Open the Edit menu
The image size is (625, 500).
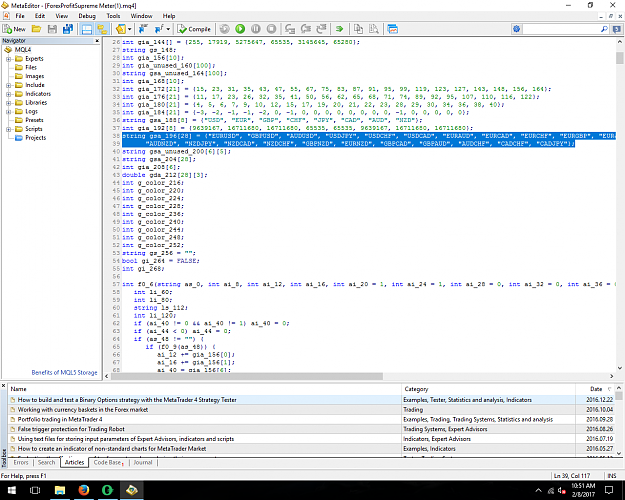39,16
